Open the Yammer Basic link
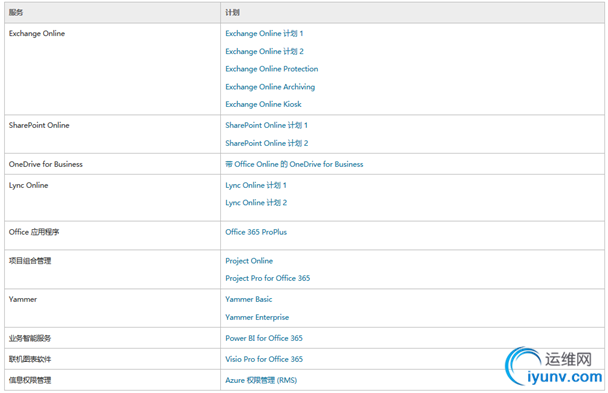 (x=249, y=299)
